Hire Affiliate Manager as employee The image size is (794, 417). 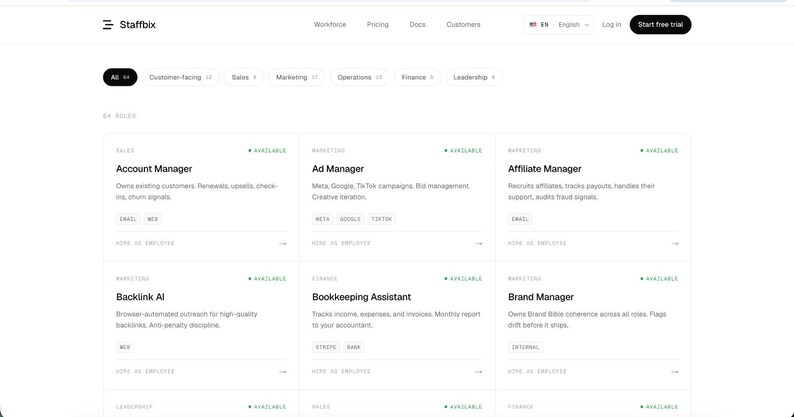[x=537, y=243]
